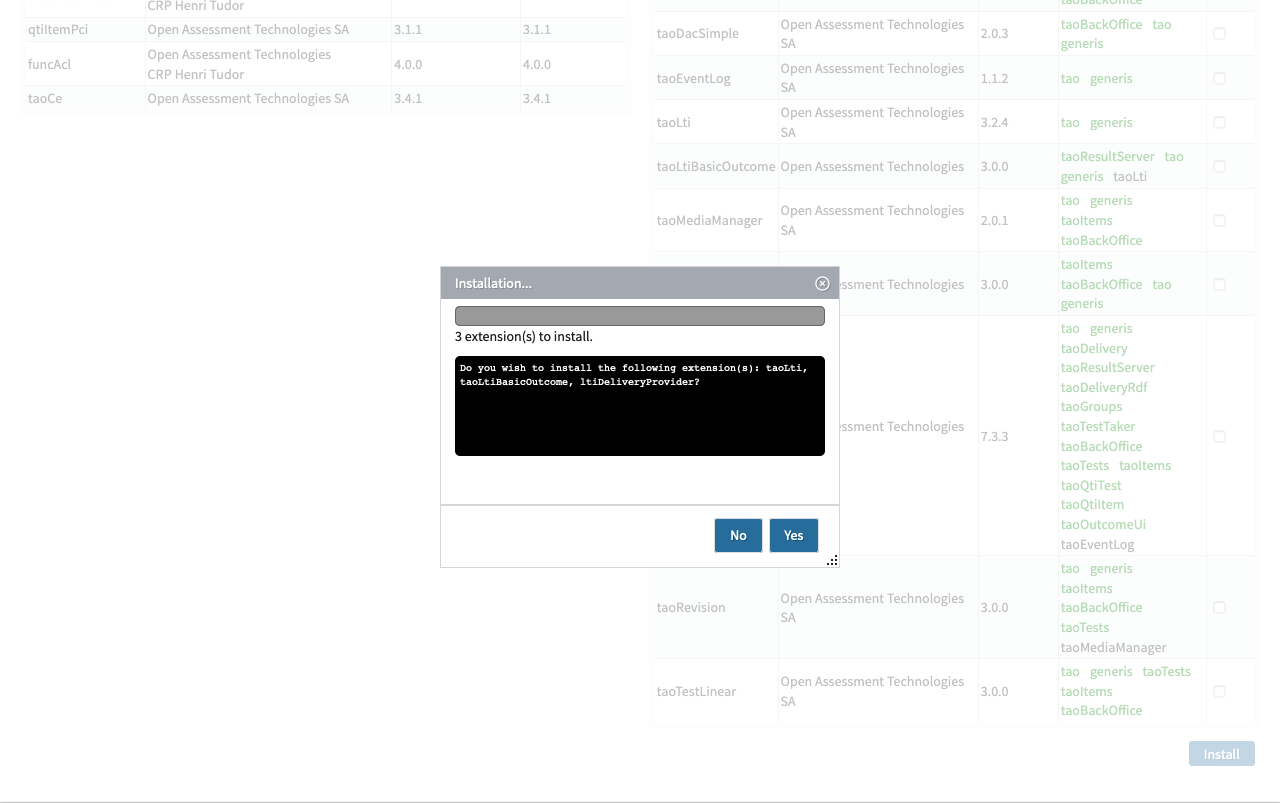Select the taoMediaManager extension checkbox

coord(1219,220)
